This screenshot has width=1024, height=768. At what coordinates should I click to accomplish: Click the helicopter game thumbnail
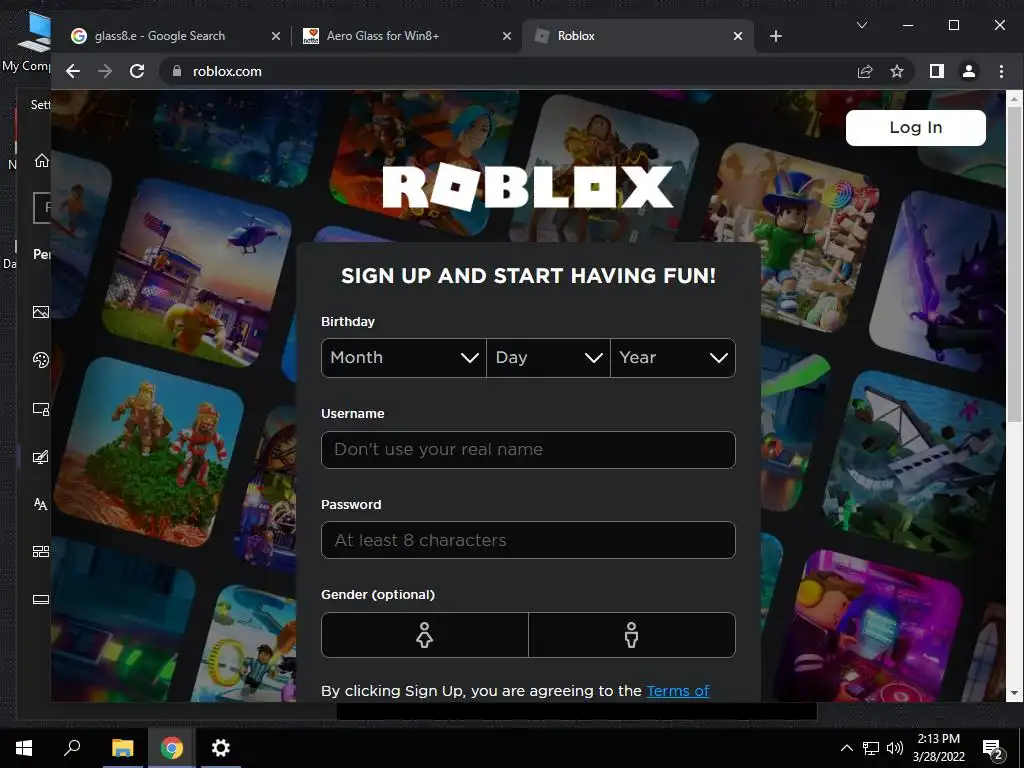pyautogui.click(x=197, y=273)
